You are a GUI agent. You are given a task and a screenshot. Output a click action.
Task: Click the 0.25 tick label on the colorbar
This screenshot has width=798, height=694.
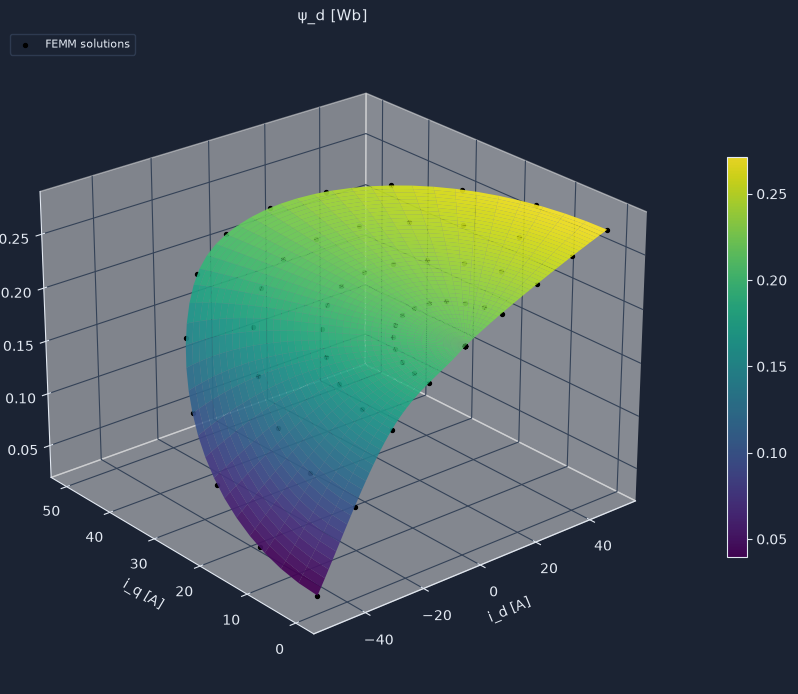point(772,194)
